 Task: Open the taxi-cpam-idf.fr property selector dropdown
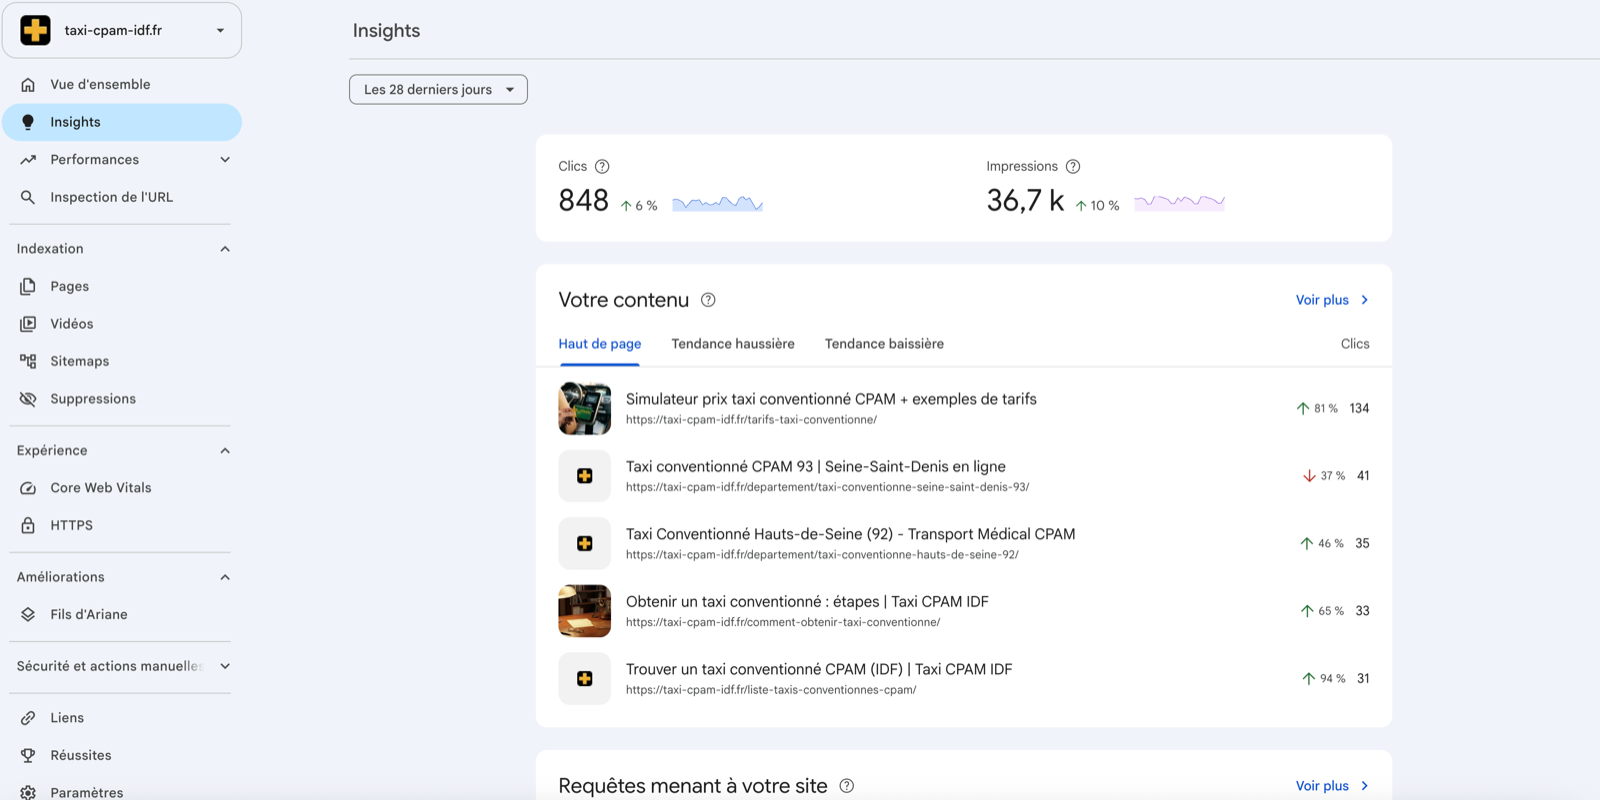[121, 30]
